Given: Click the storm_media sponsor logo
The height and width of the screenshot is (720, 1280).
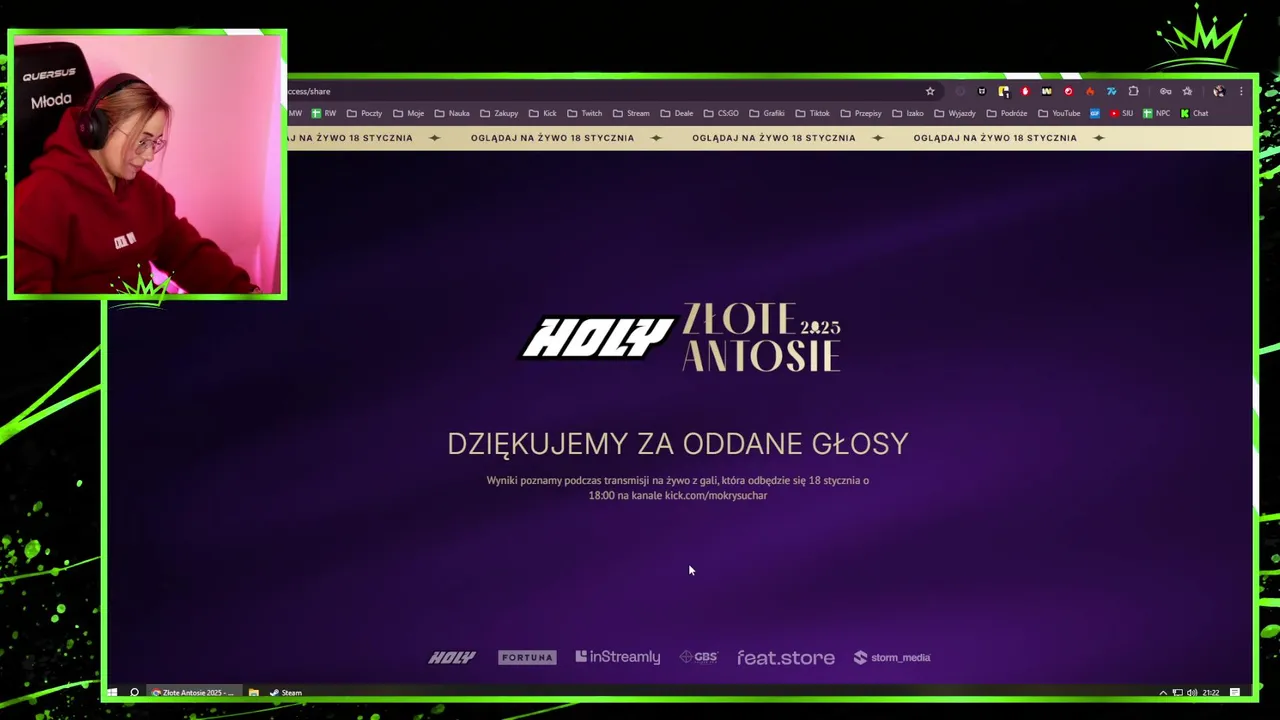Looking at the screenshot, I should tap(892, 657).
